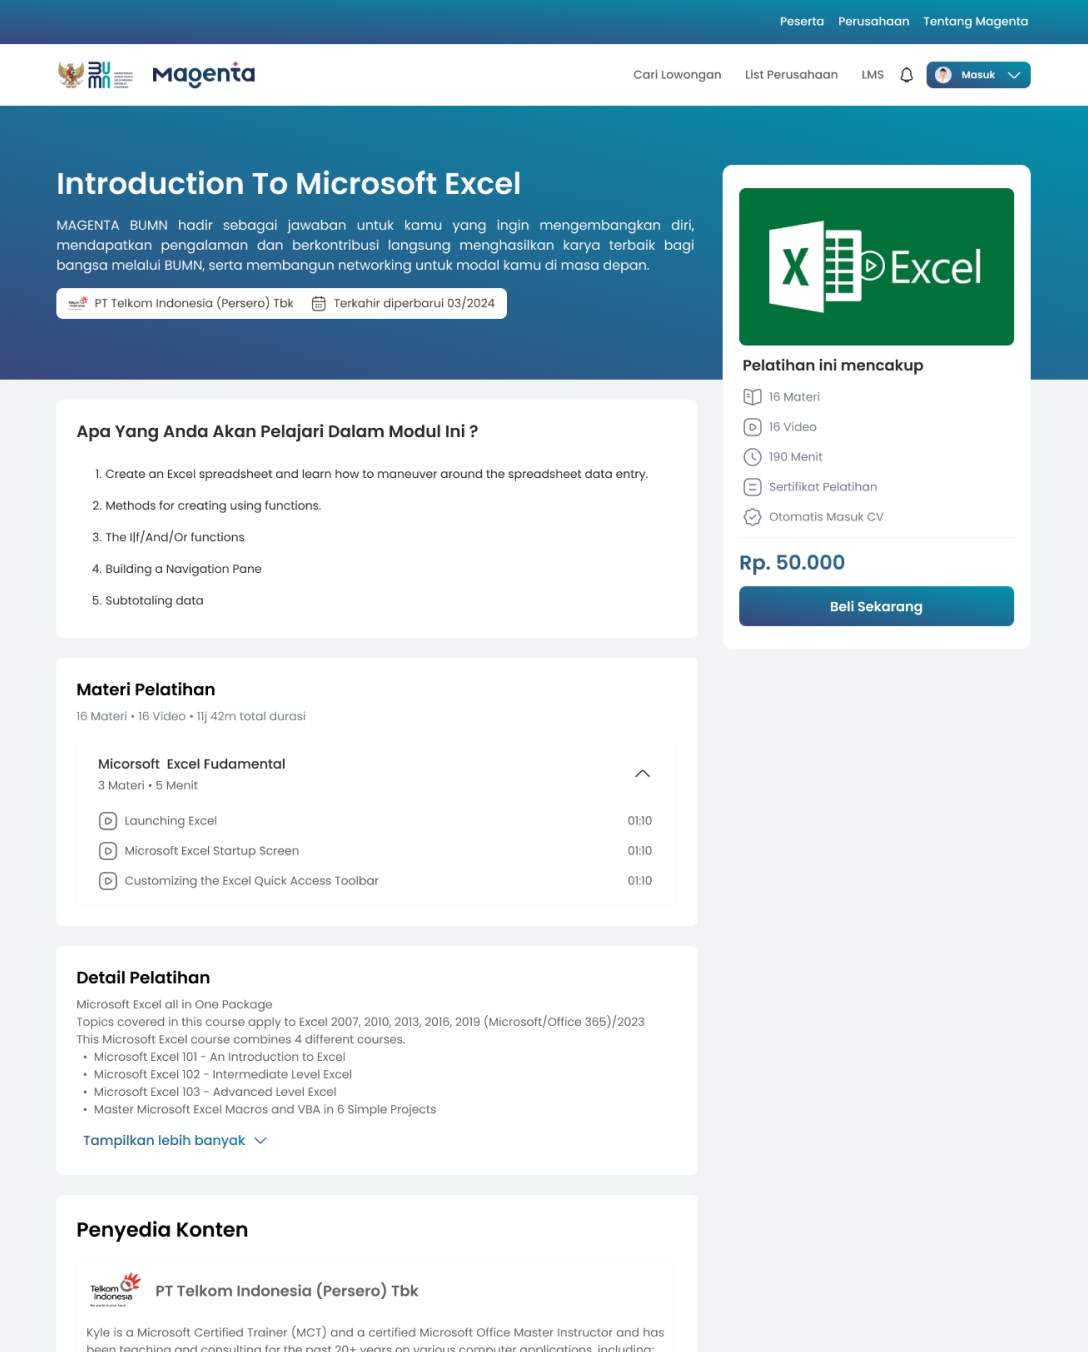Click the clock icon next to 190 Menit
Viewport: 1088px width, 1352px height.
(x=752, y=457)
